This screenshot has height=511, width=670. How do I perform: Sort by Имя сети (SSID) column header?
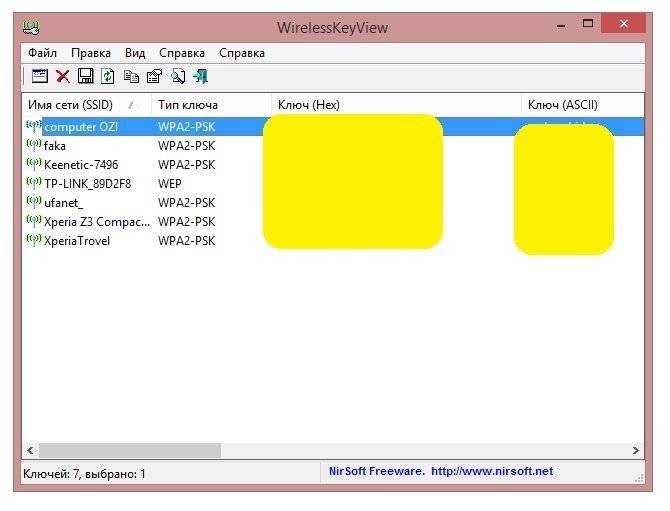(x=87, y=105)
